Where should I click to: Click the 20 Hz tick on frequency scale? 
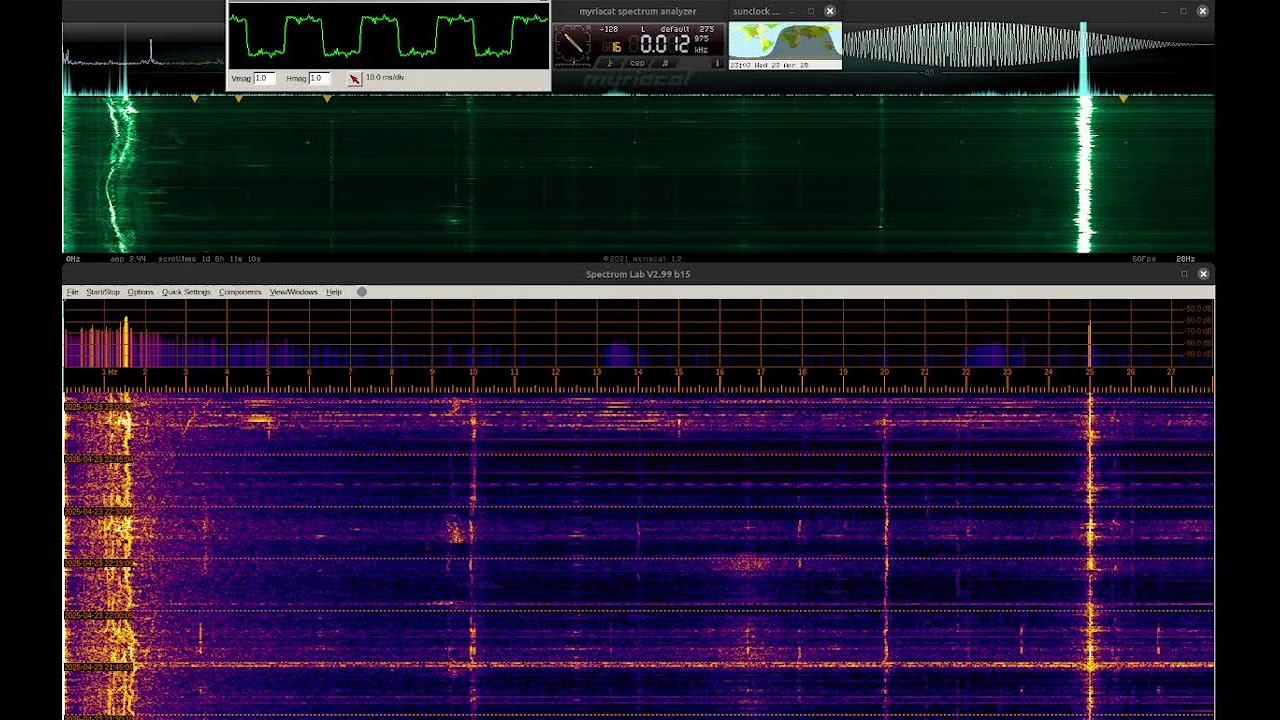pyautogui.click(x=884, y=372)
